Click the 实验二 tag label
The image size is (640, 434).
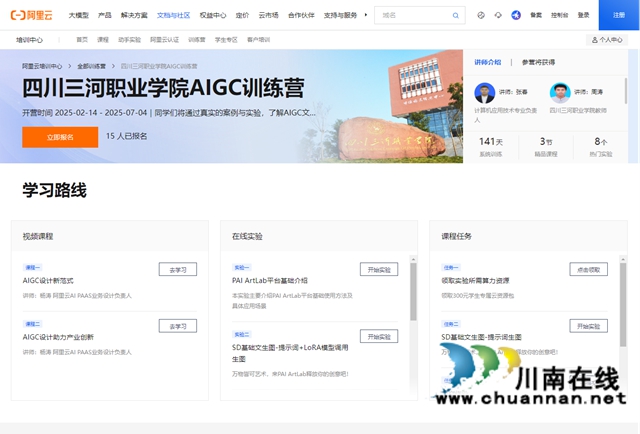[x=242, y=334]
